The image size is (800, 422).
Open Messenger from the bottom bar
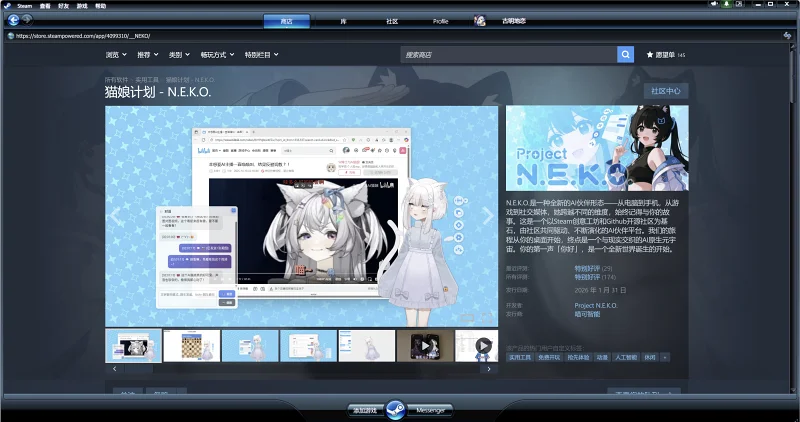[x=431, y=410]
